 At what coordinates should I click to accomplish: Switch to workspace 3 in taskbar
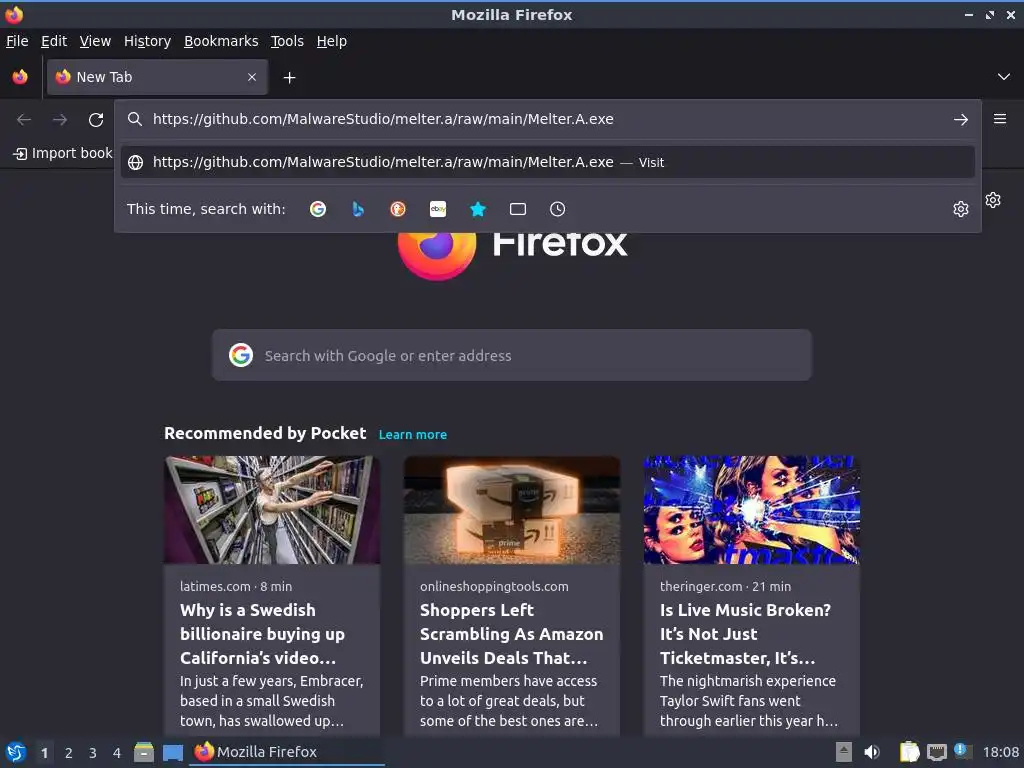pyautogui.click(x=93, y=753)
